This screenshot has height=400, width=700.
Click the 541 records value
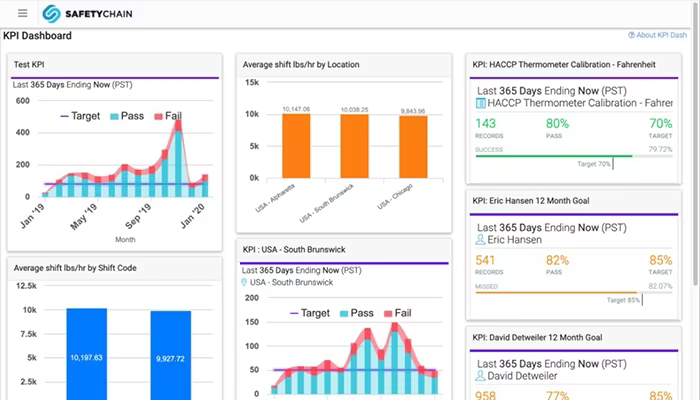click(485, 260)
